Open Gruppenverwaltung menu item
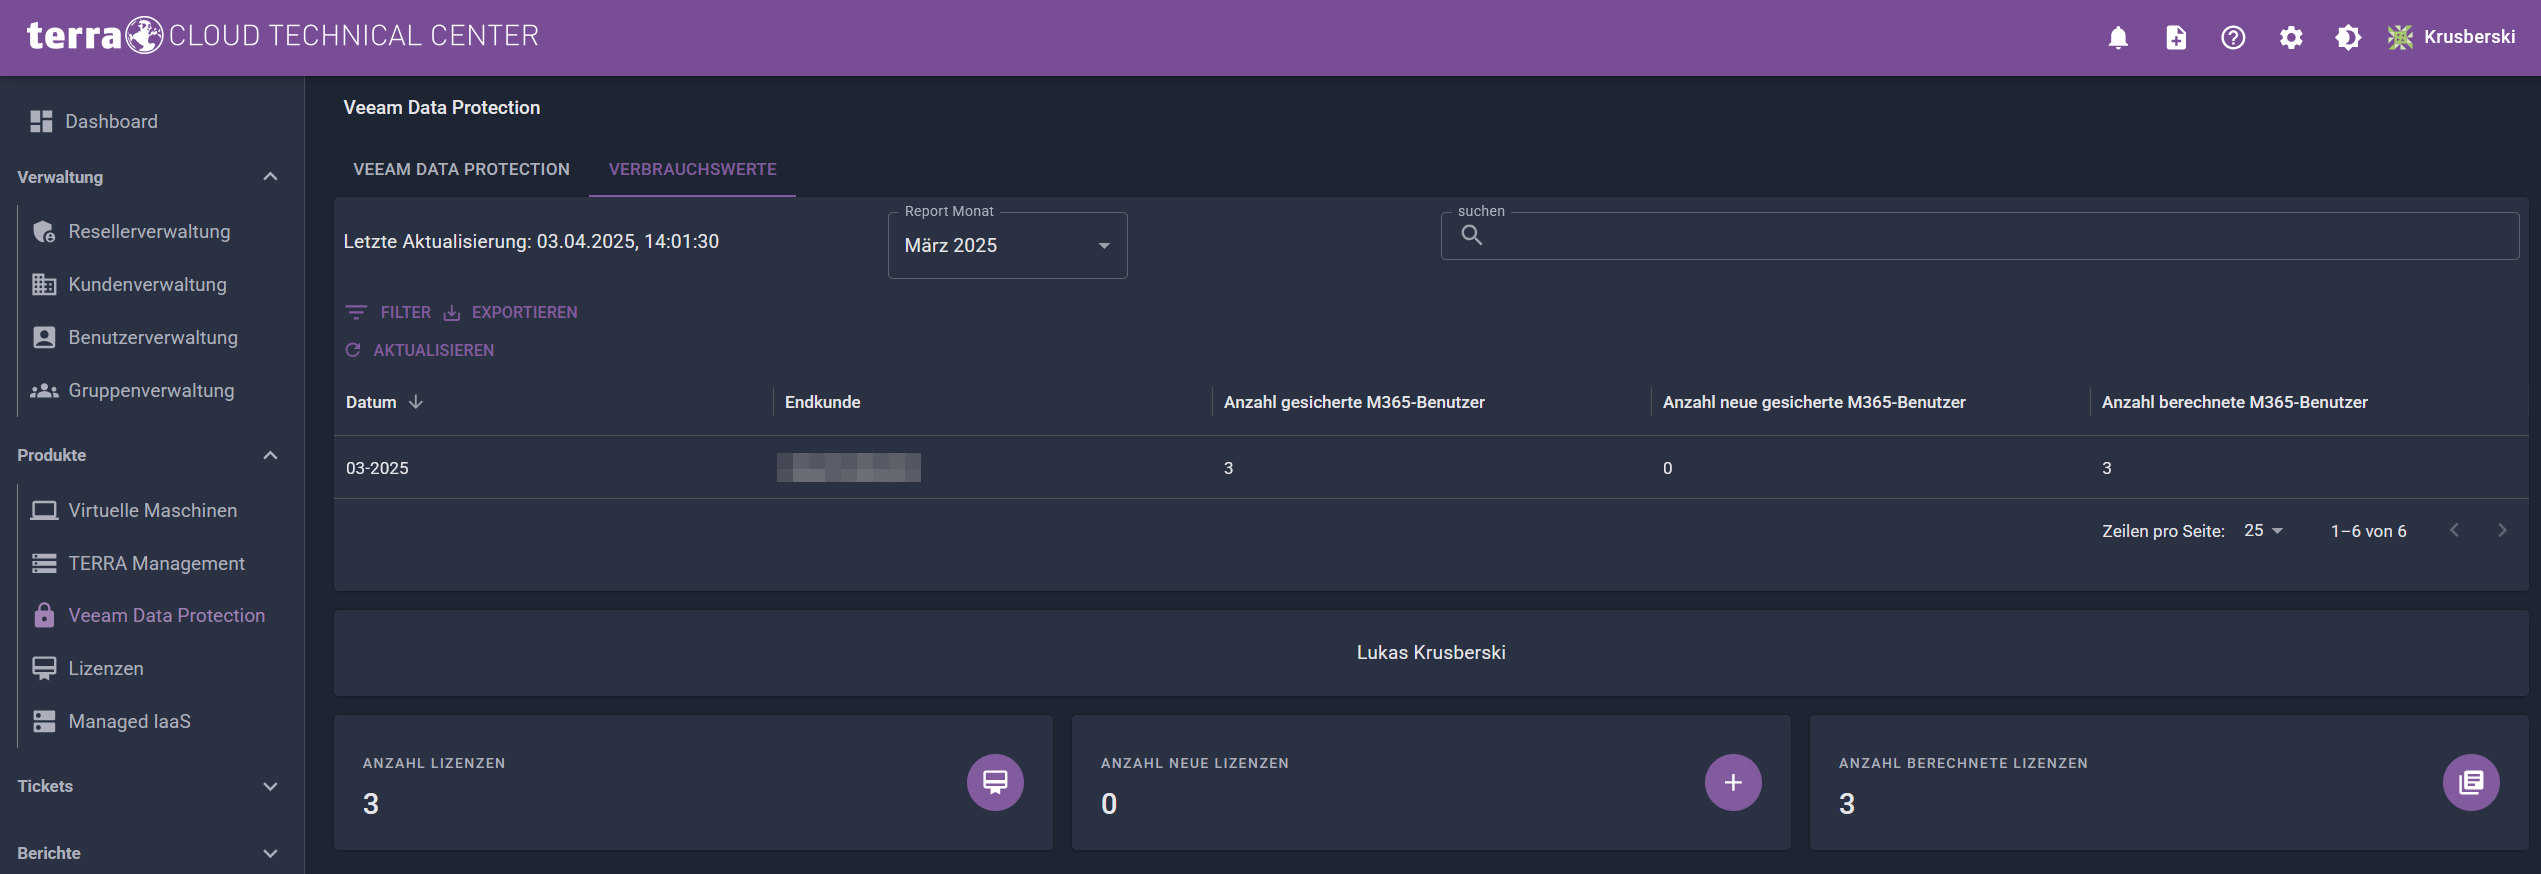This screenshot has height=874, width=2541. click(151, 390)
